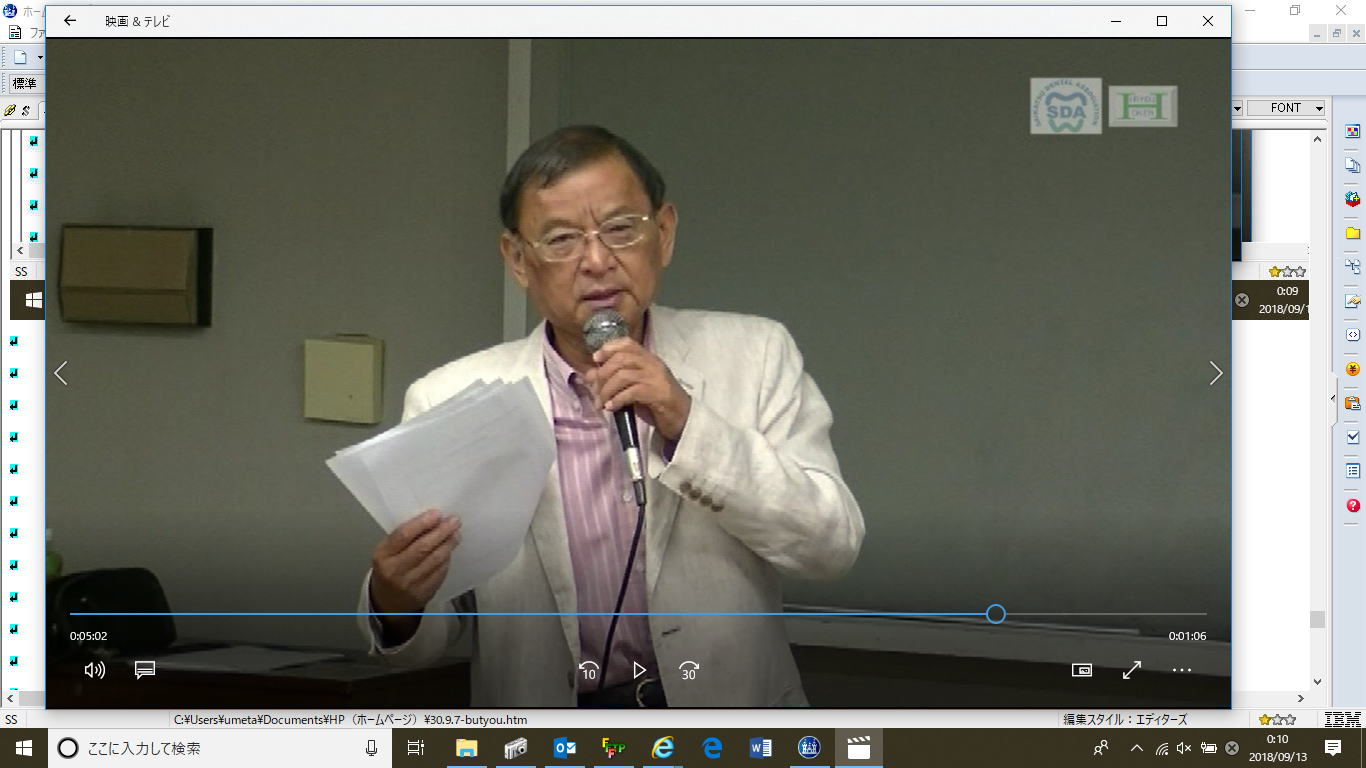Click the video seek bar handle
The image size is (1366, 768).
[995, 614]
